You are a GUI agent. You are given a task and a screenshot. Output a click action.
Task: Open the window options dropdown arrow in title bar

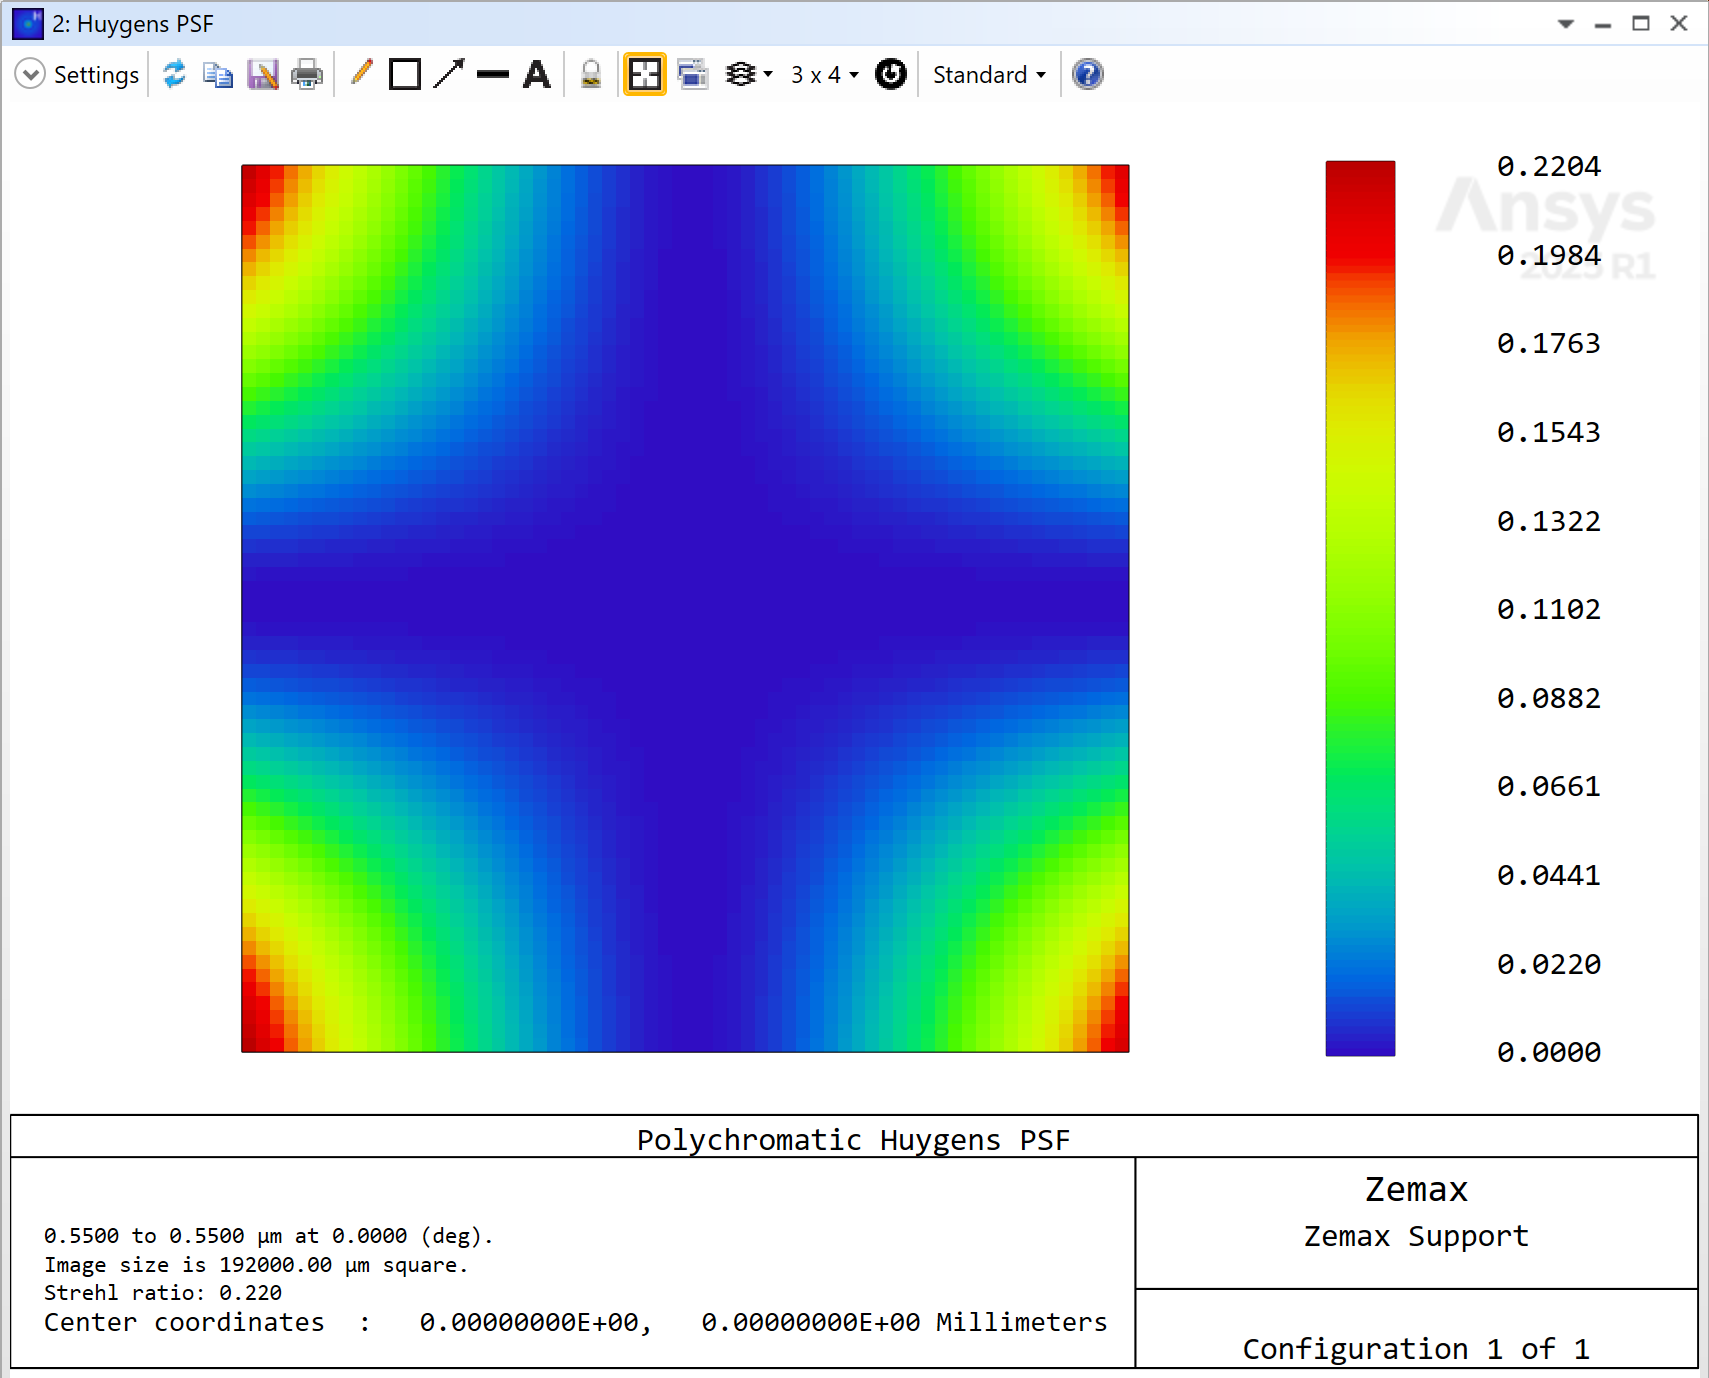click(x=1566, y=24)
